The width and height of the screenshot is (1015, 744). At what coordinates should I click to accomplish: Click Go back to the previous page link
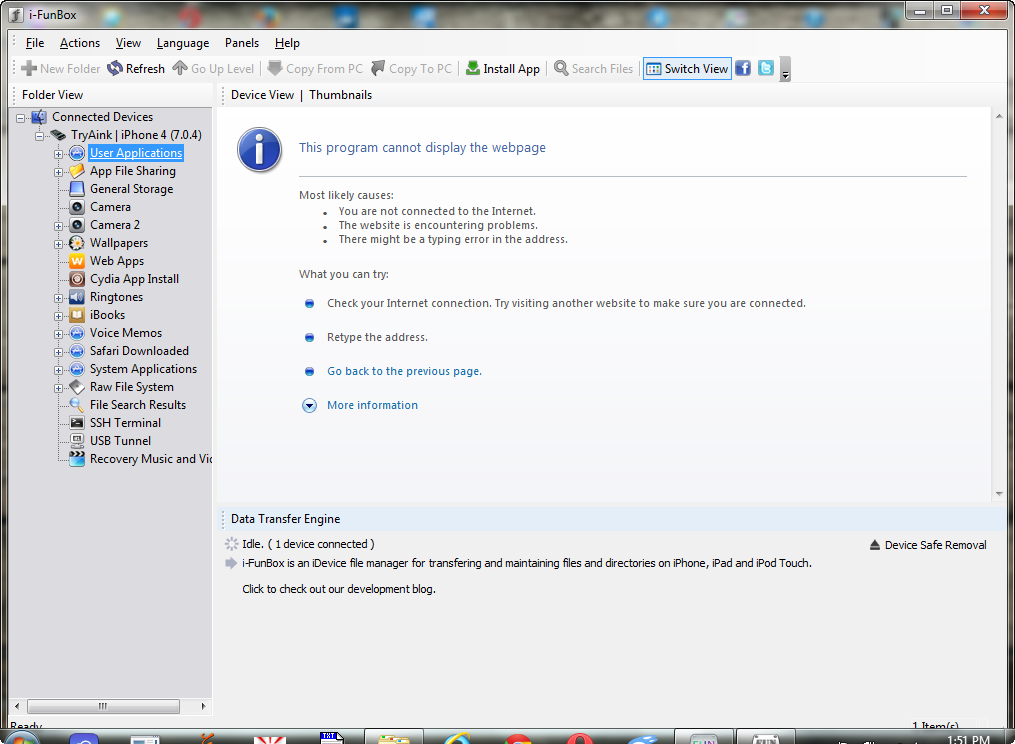pyautogui.click(x=404, y=371)
